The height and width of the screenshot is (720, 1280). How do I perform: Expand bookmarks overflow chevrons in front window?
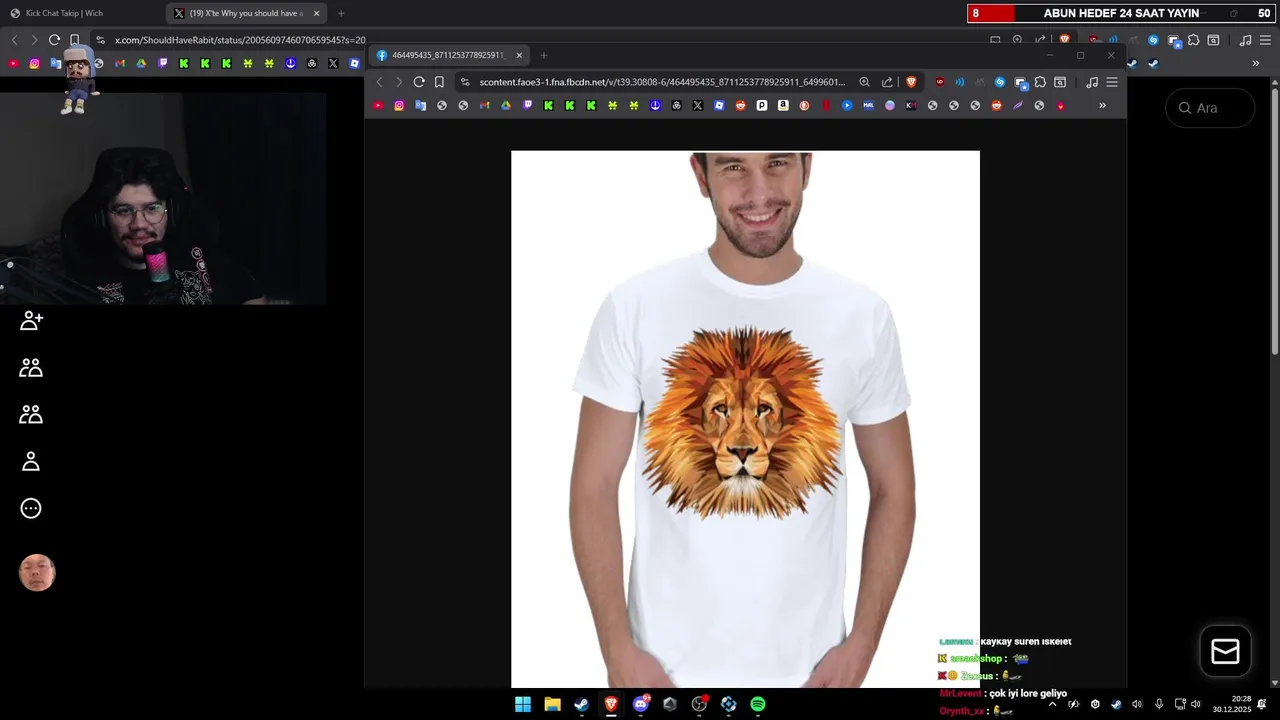1102,105
